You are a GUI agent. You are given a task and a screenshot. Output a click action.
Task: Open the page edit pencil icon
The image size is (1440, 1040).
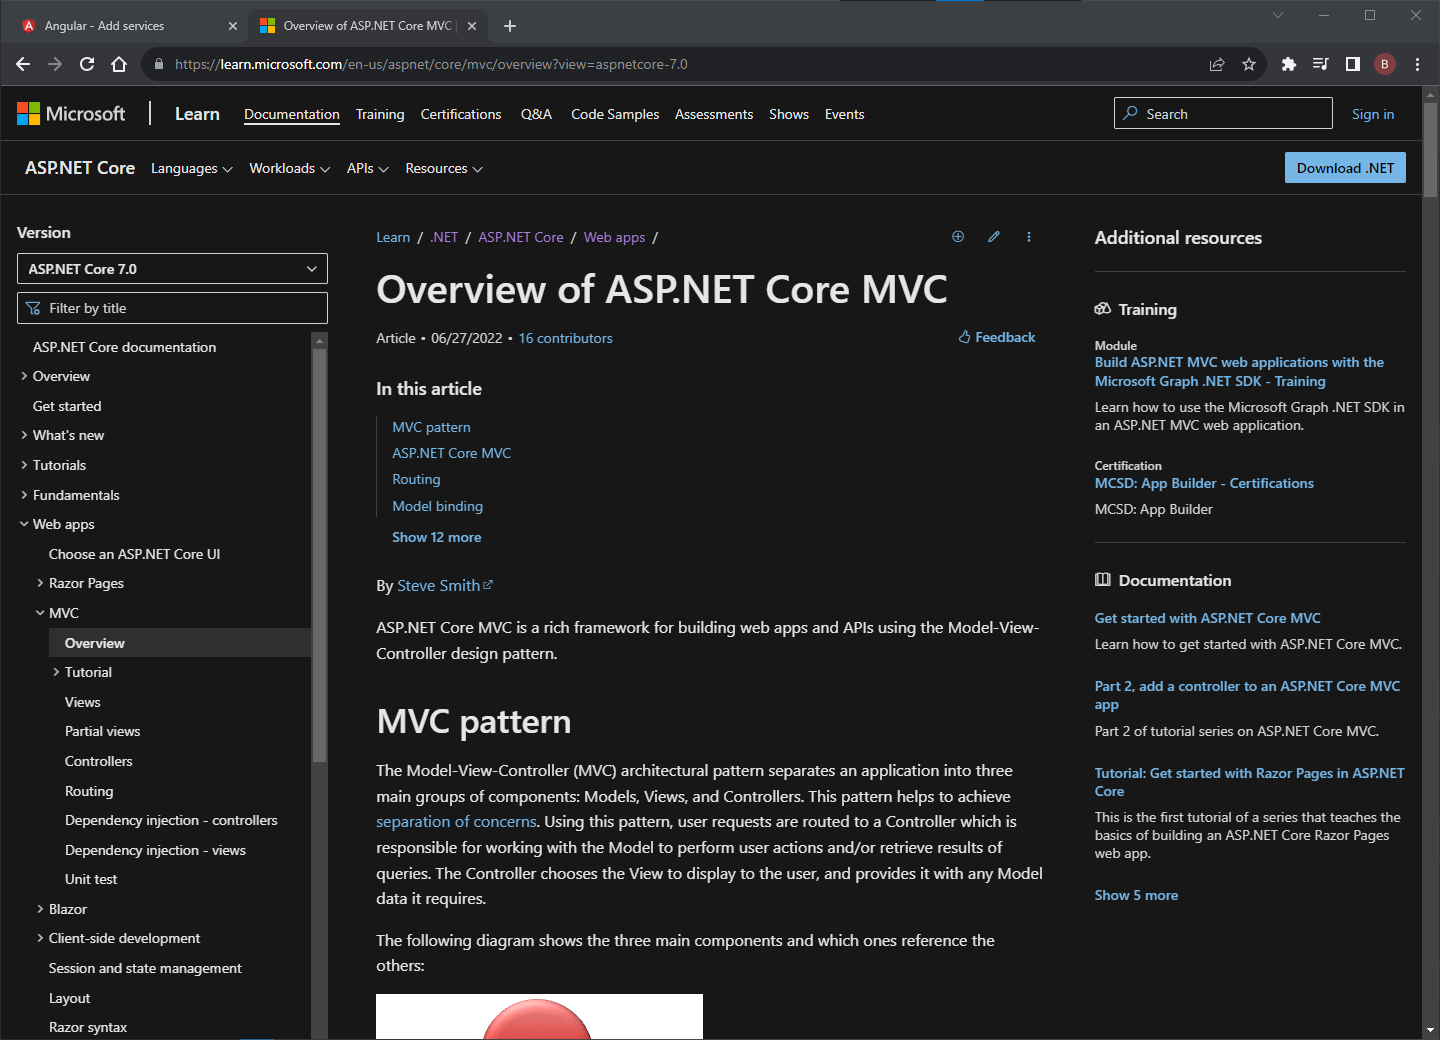click(993, 236)
